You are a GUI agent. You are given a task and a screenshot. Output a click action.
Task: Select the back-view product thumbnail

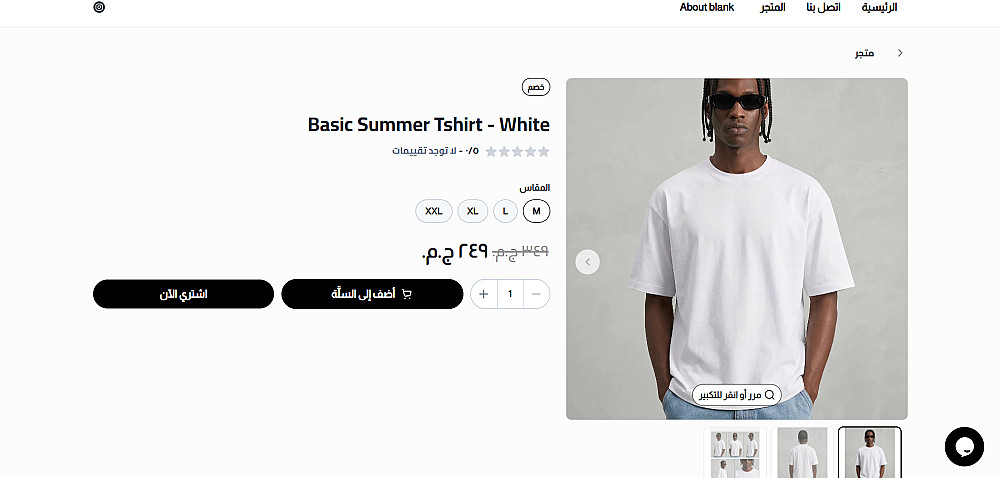(x=802, y=453)
